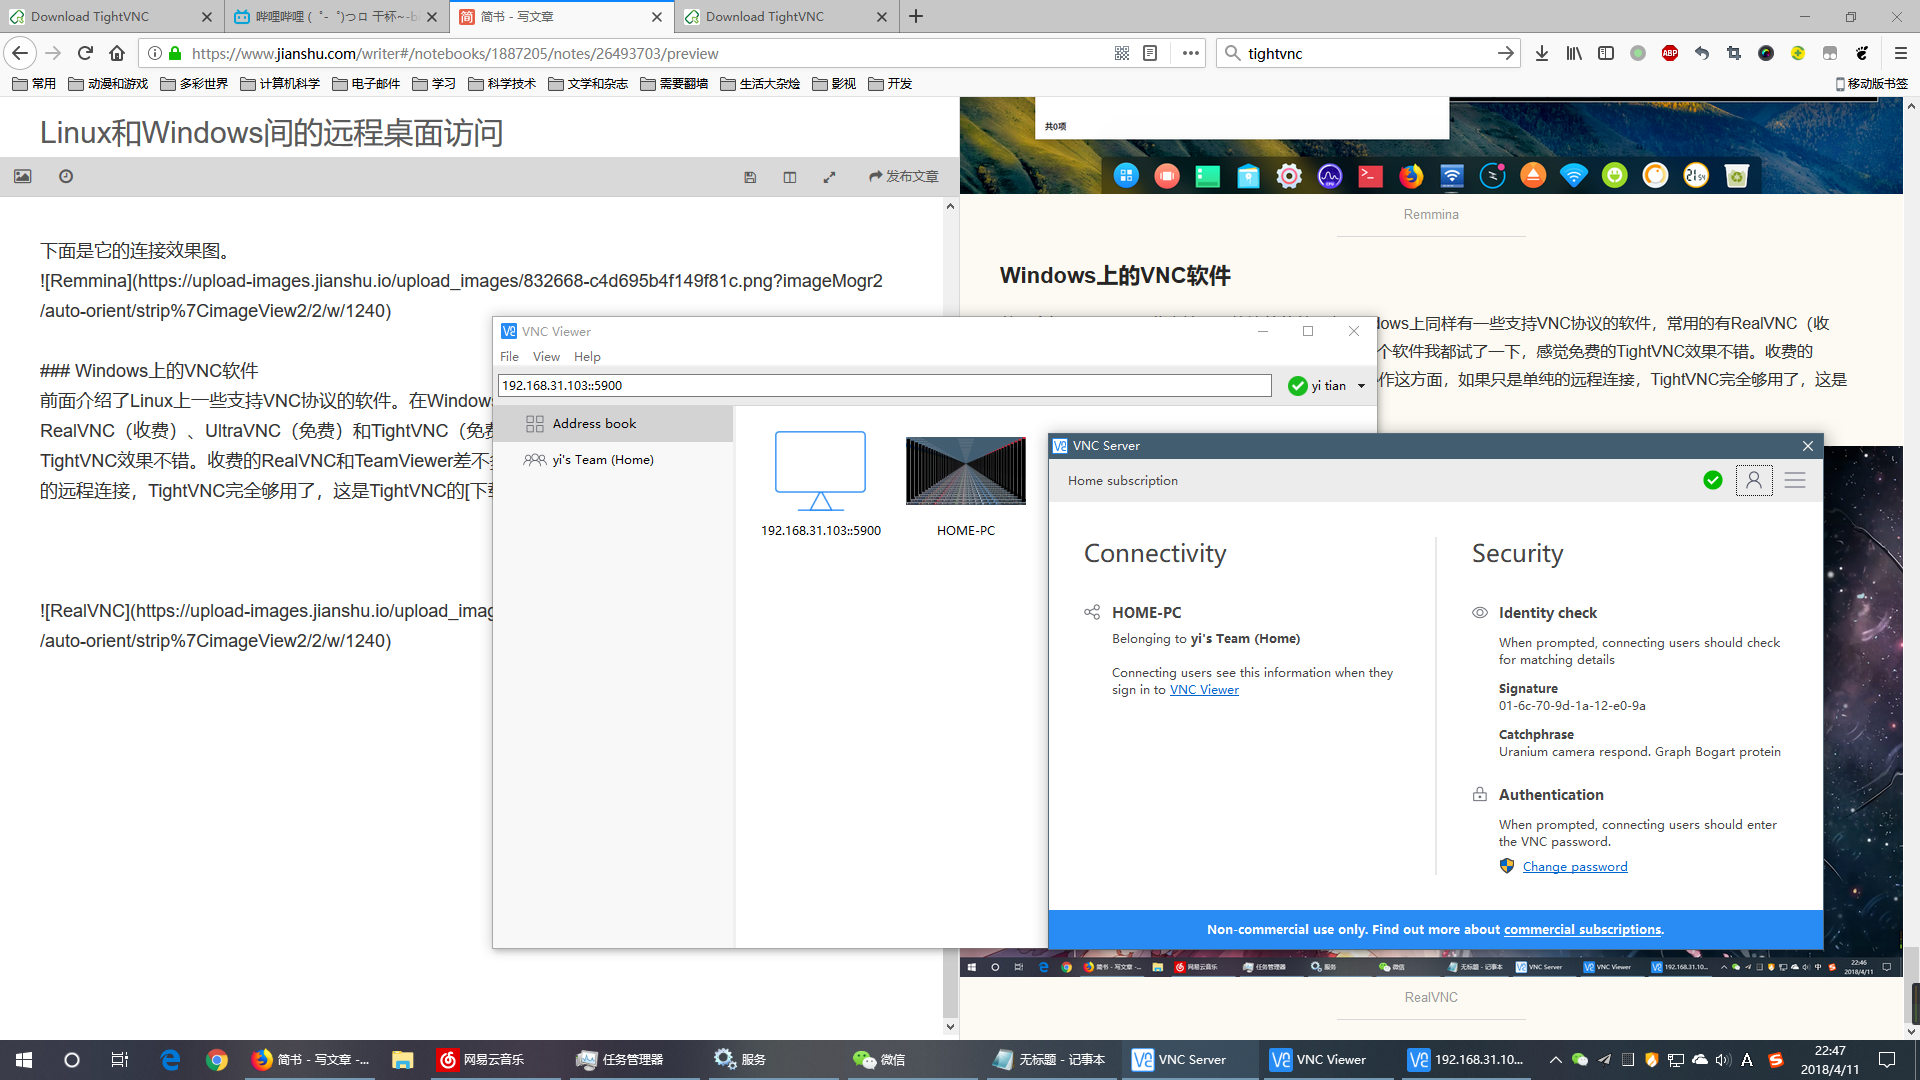This screenshot has width=1920, height=1080.
Task: Open the VNC Viewer link in Connectivity
Action: pyautogui.click(x=1204, y=690)
